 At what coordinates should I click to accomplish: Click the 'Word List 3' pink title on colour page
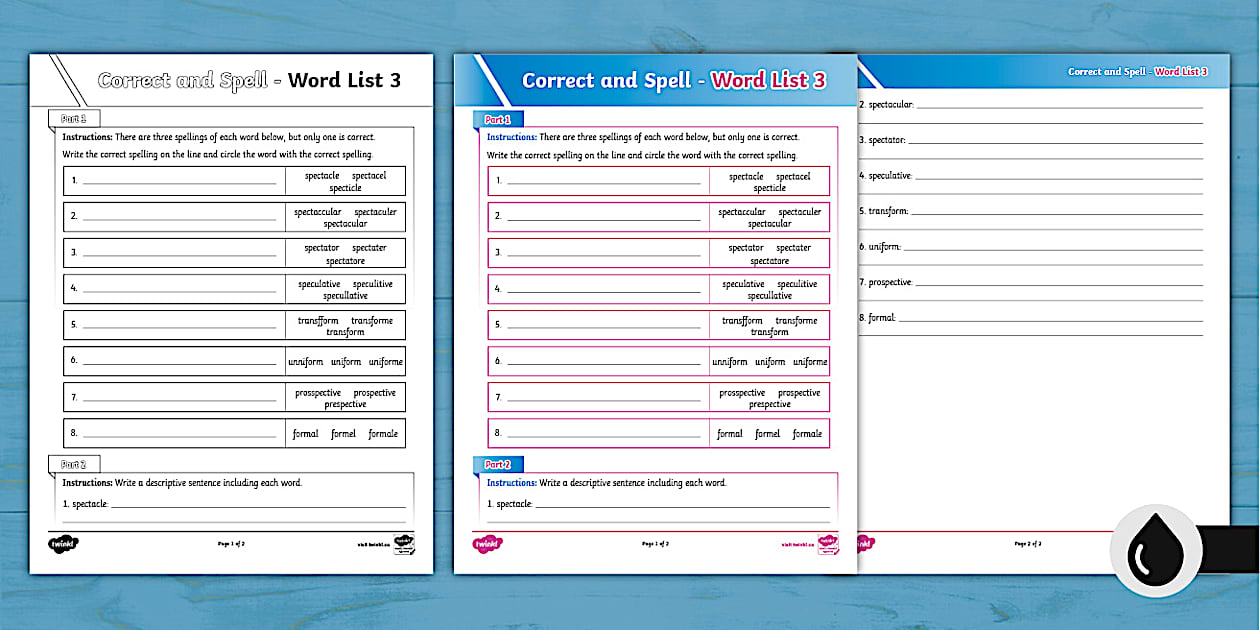[768, 81]
